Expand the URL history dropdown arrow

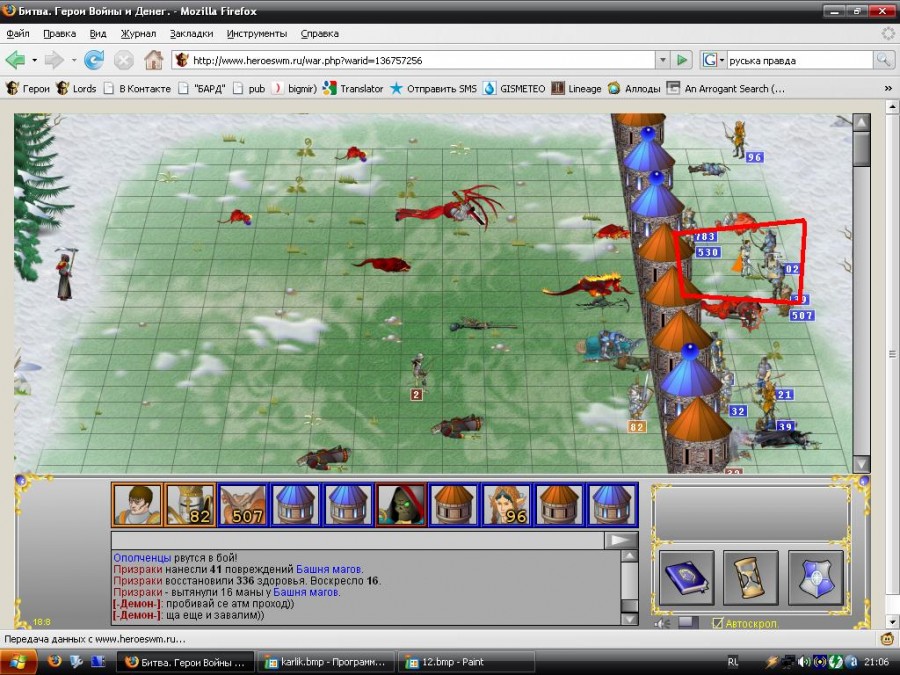point(661,60)
